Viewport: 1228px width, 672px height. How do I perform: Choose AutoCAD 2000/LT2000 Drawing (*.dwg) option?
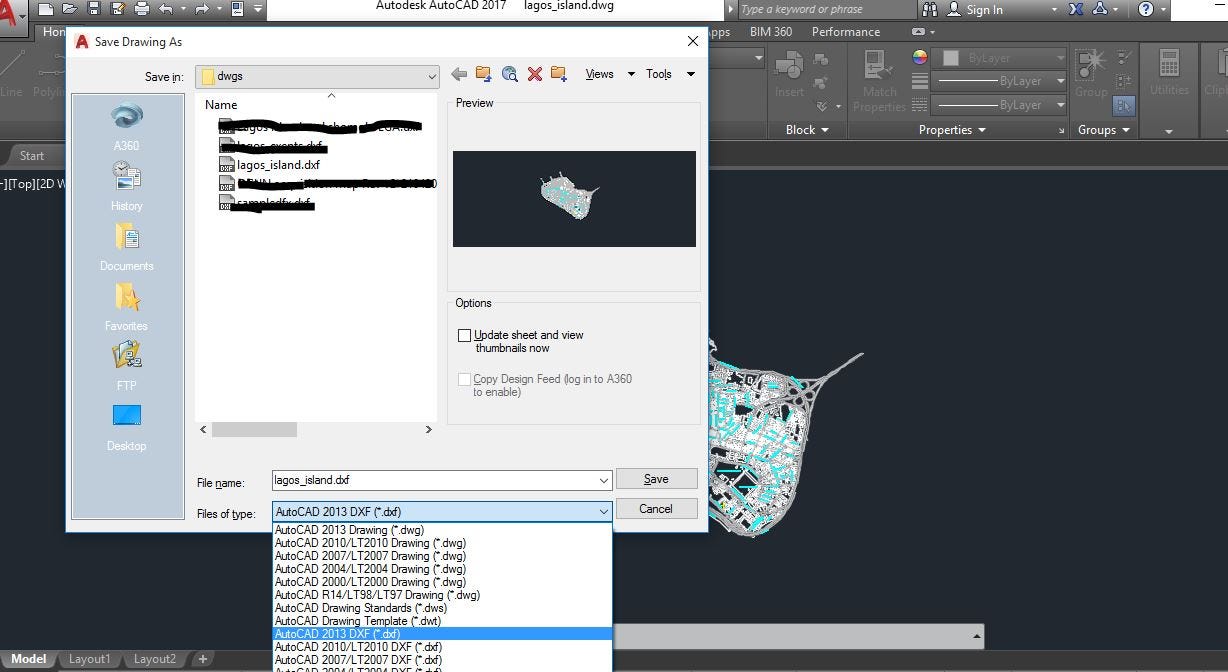(x=442, y=582)
